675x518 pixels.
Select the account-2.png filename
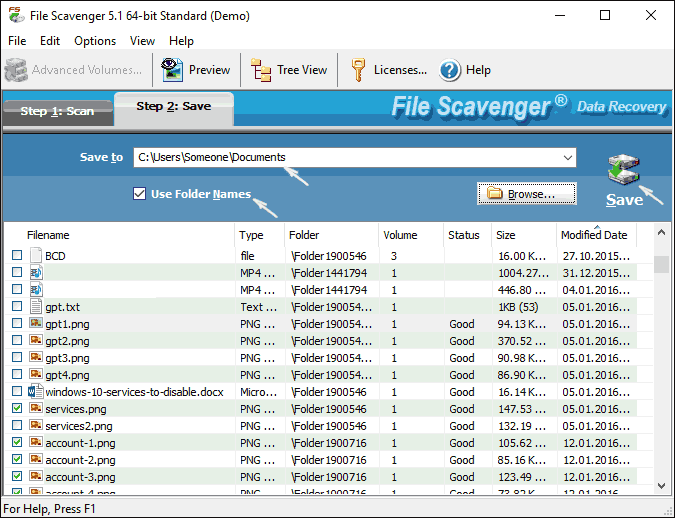(x=81, y=460)
